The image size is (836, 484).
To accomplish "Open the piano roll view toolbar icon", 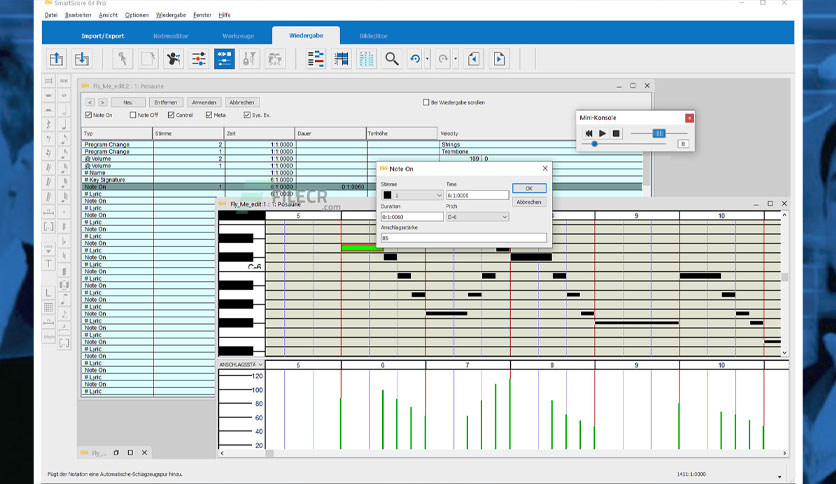I will click(x=341, y=59).
